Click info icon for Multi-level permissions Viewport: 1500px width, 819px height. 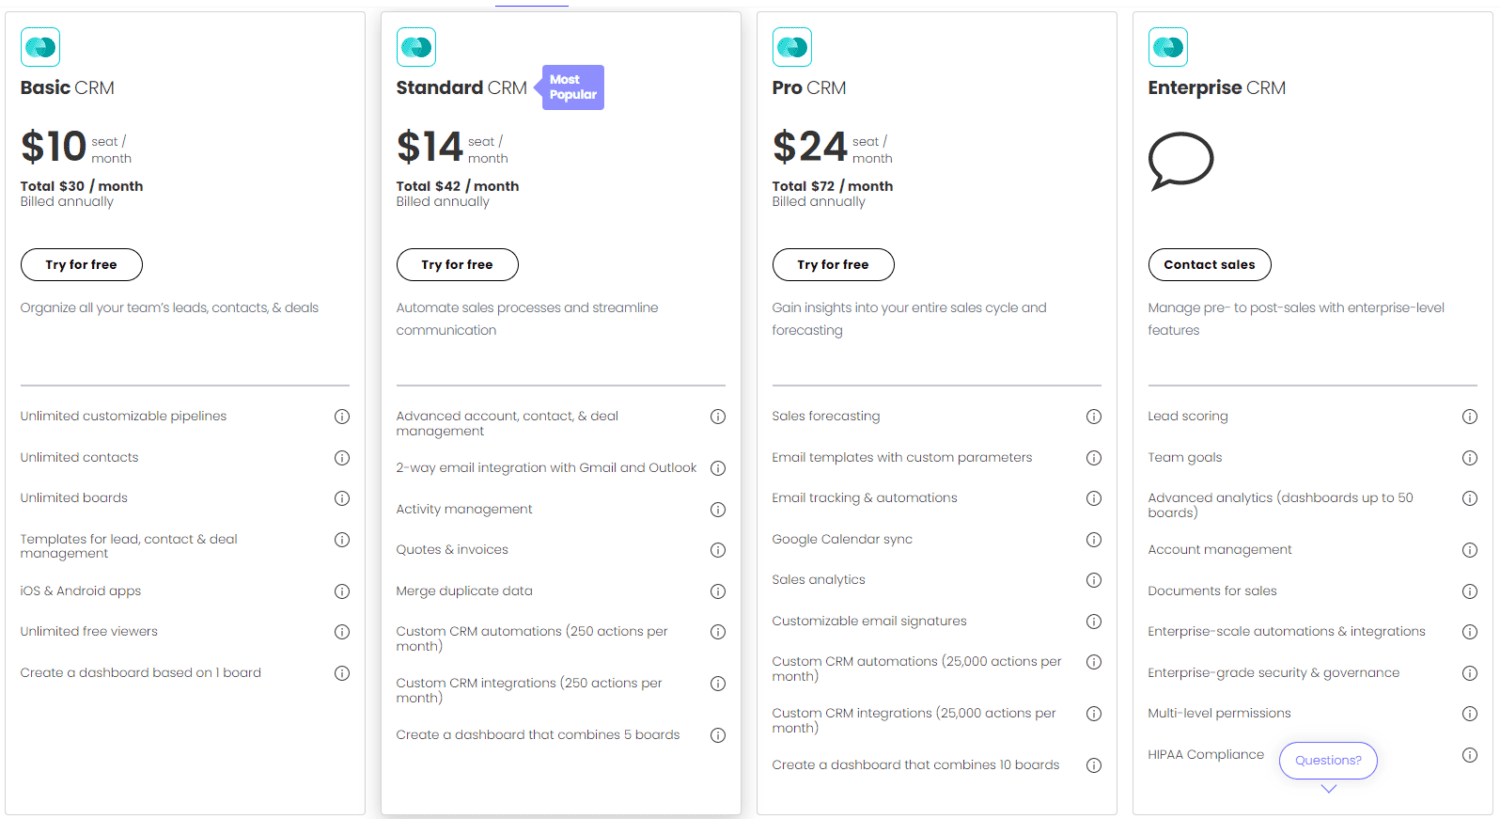[1470, 714]
